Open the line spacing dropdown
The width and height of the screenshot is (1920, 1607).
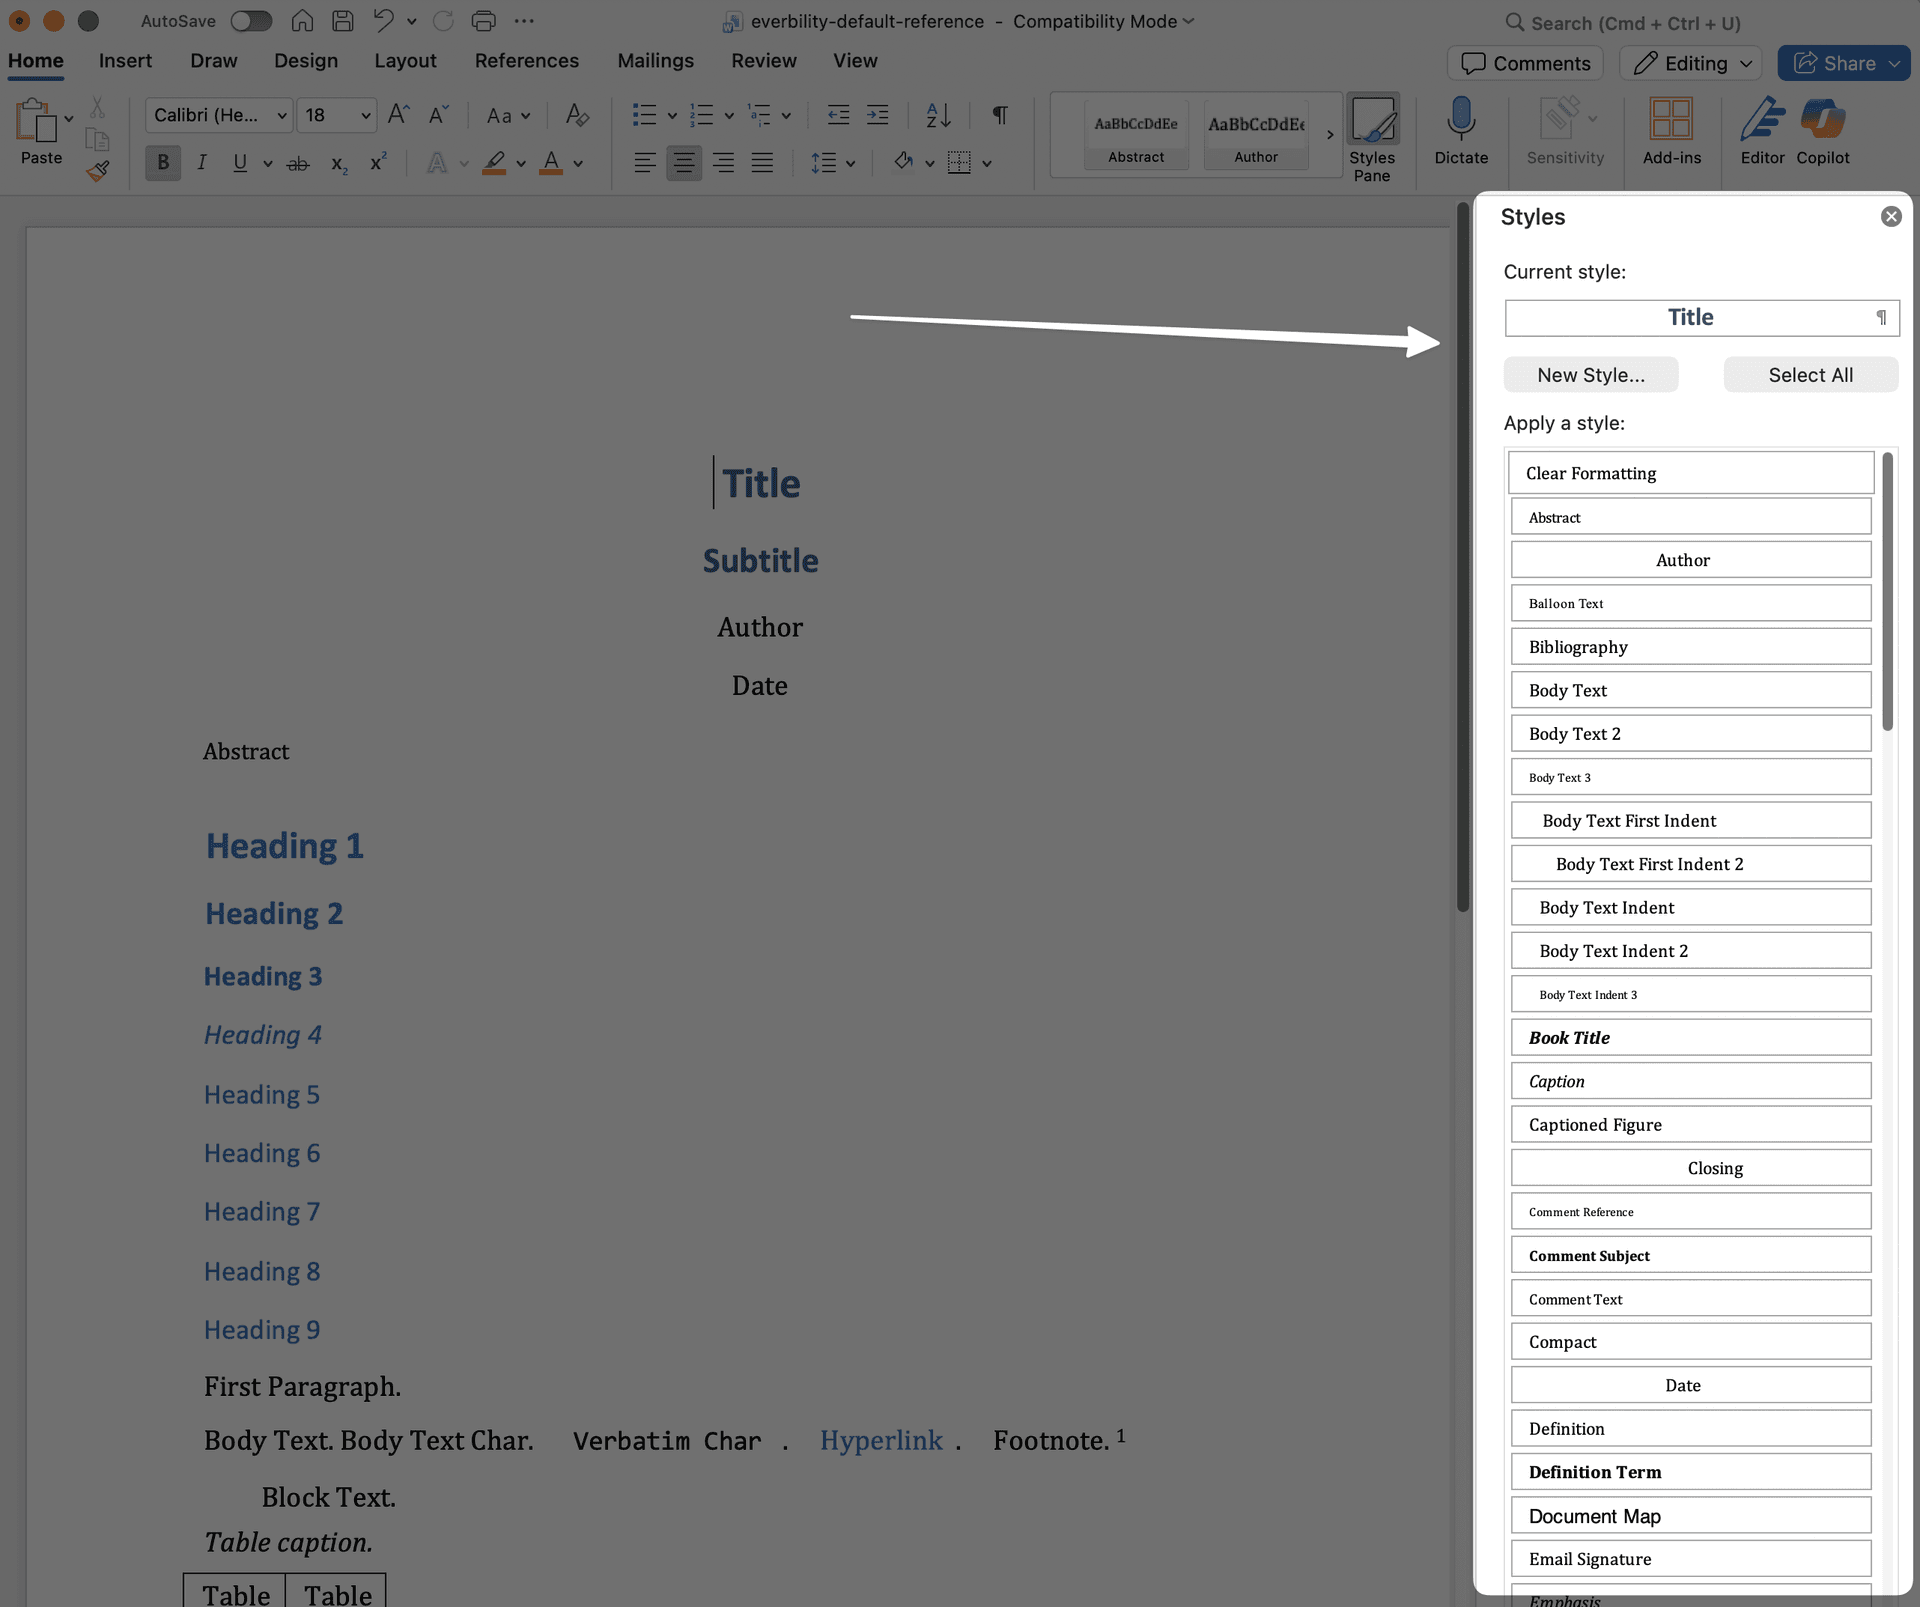click(x=852, y=163)
